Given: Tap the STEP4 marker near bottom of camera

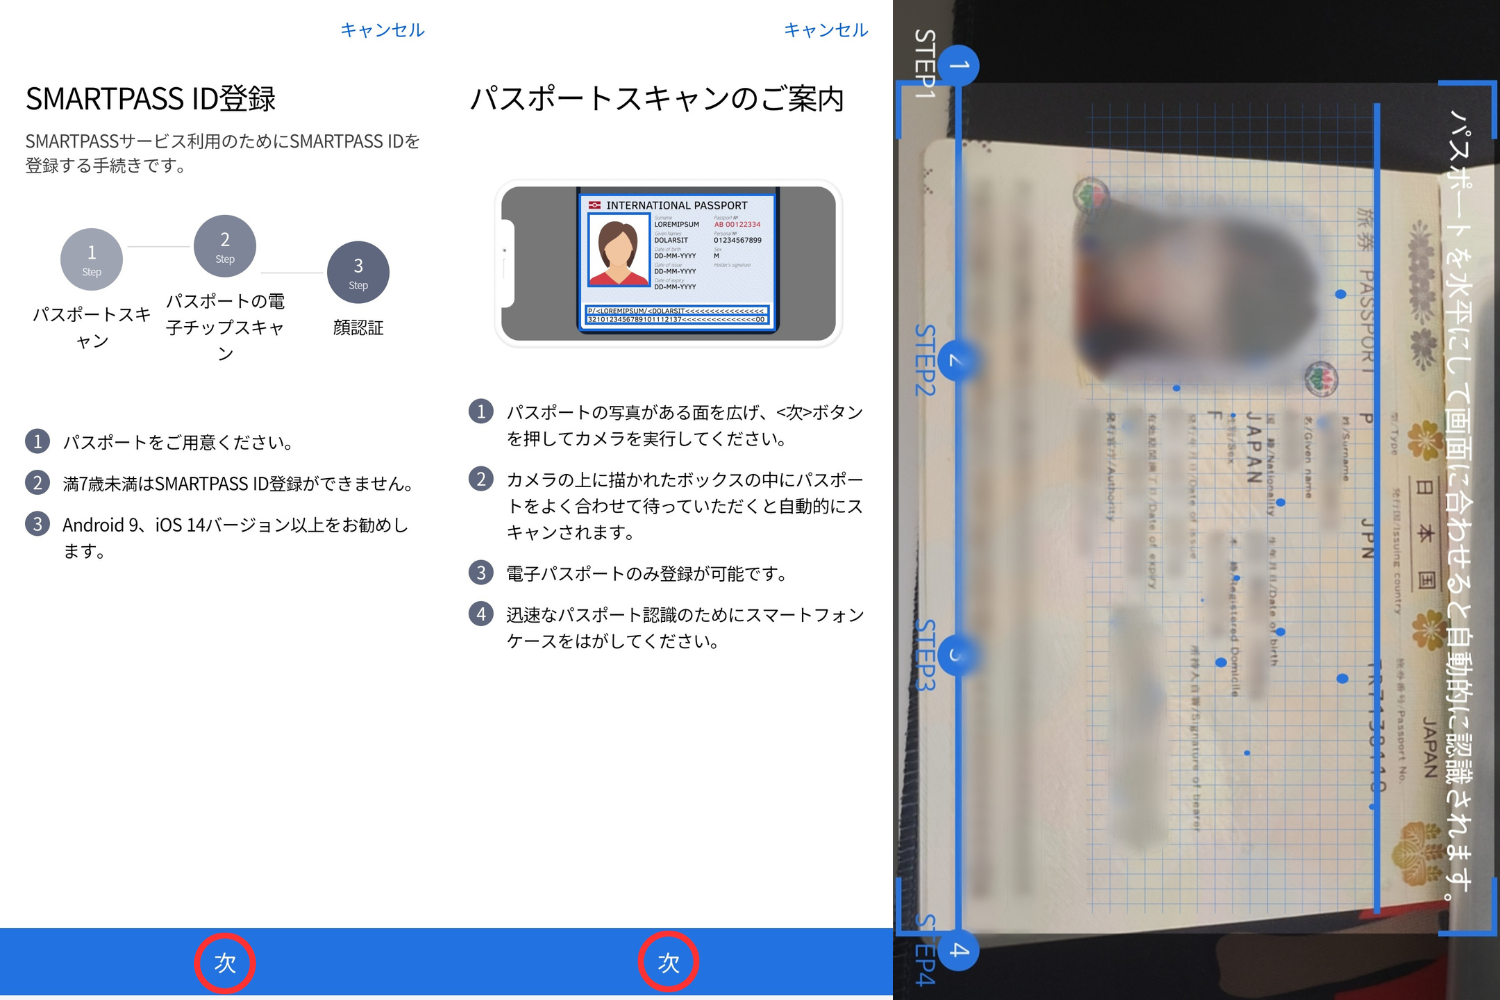Looking at the screenshot, I should [x=957, y=951].
